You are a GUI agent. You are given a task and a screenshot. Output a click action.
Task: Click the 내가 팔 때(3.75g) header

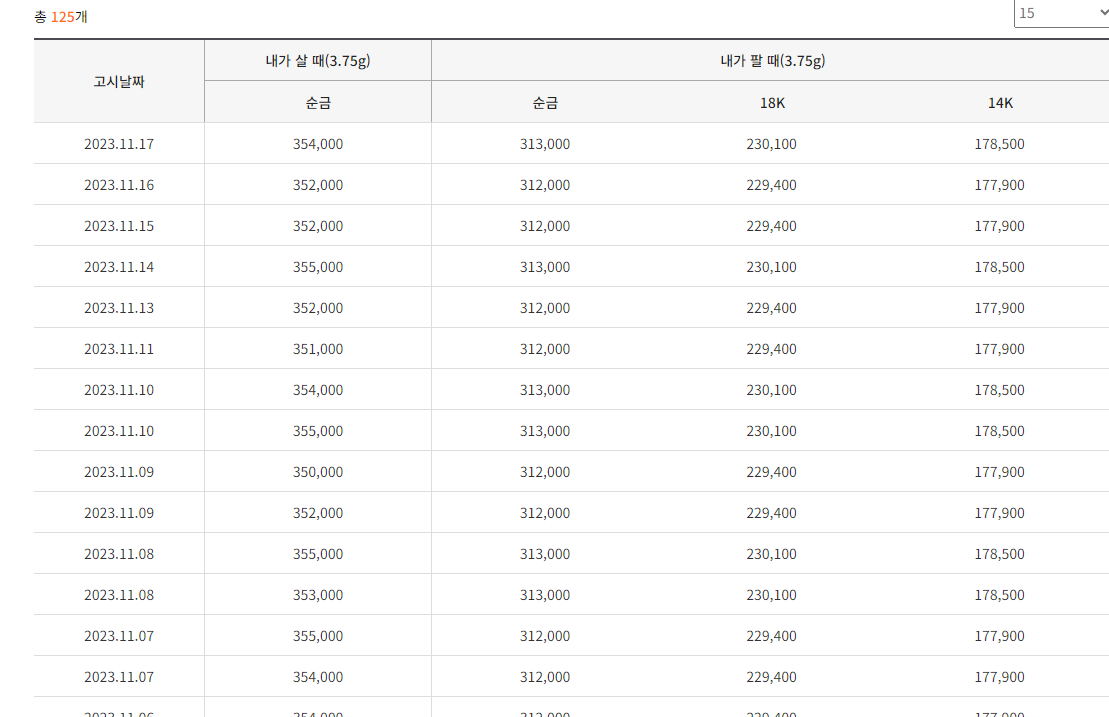coord(769,60)
